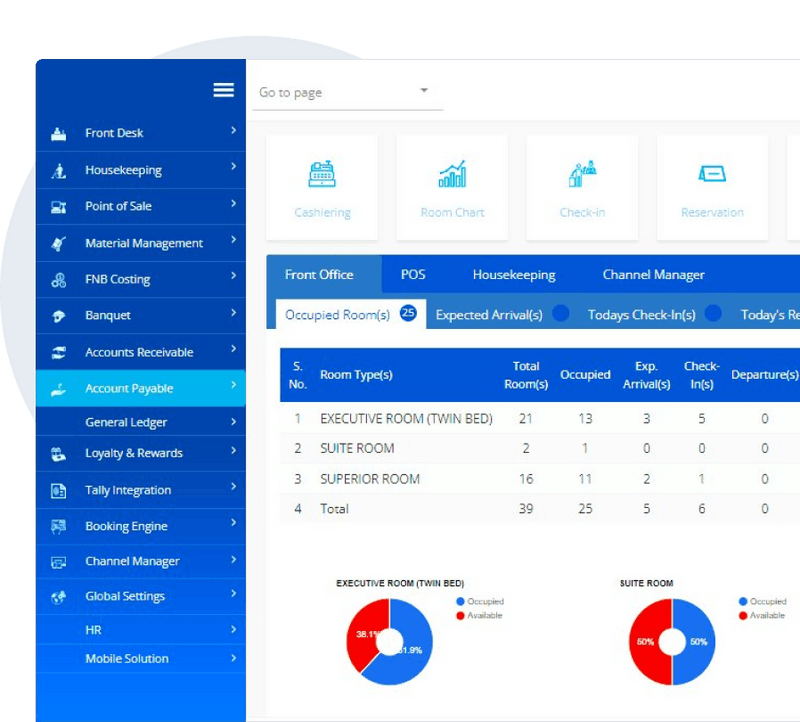Click the Check-in icon
The image size is (800, 722).
[582, 172]
